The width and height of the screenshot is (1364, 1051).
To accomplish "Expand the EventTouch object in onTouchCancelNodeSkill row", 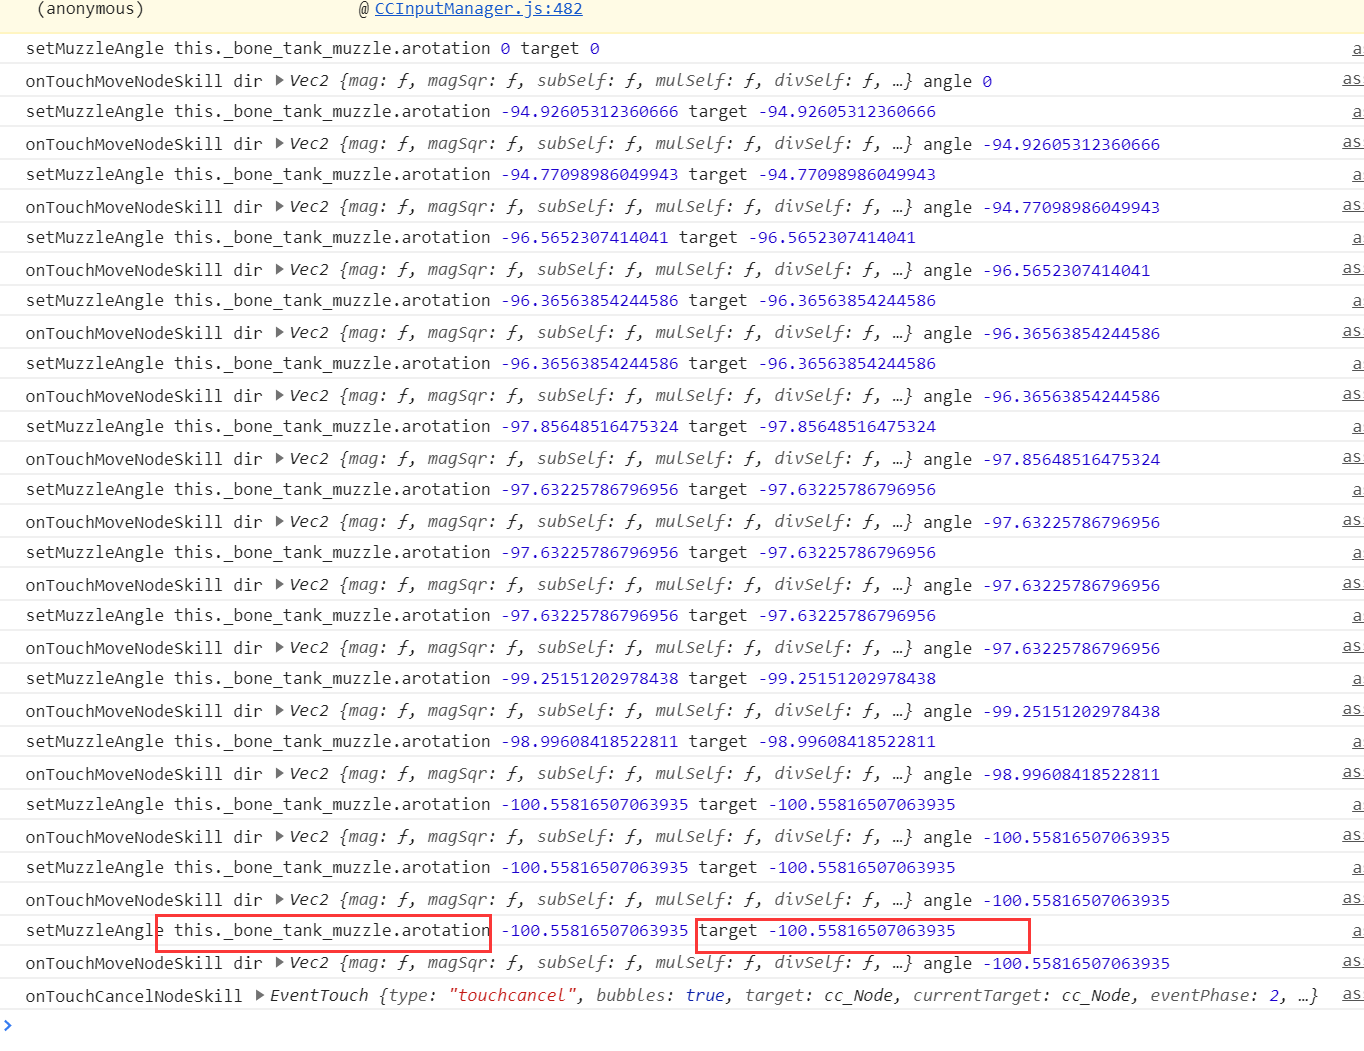I will tap(260, 995).
